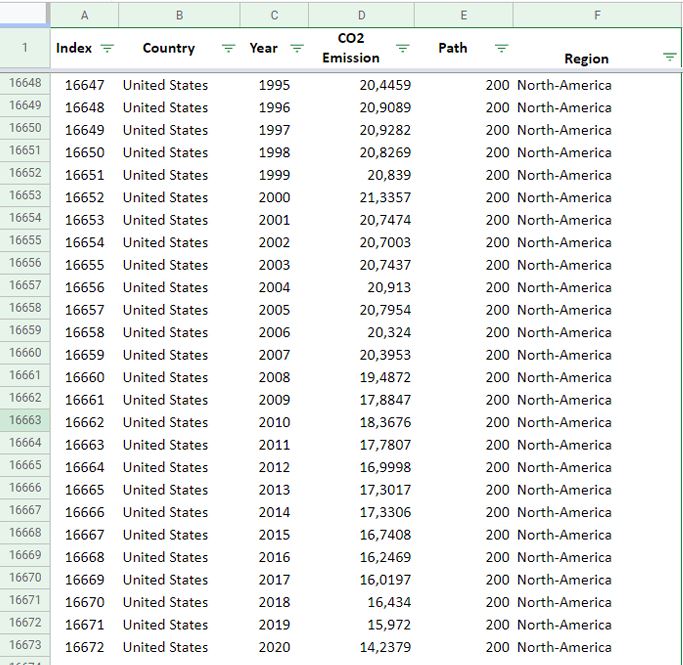Open the CO2 Emission column filter icon
The image size is (683, 665).
tap(403, 48)
